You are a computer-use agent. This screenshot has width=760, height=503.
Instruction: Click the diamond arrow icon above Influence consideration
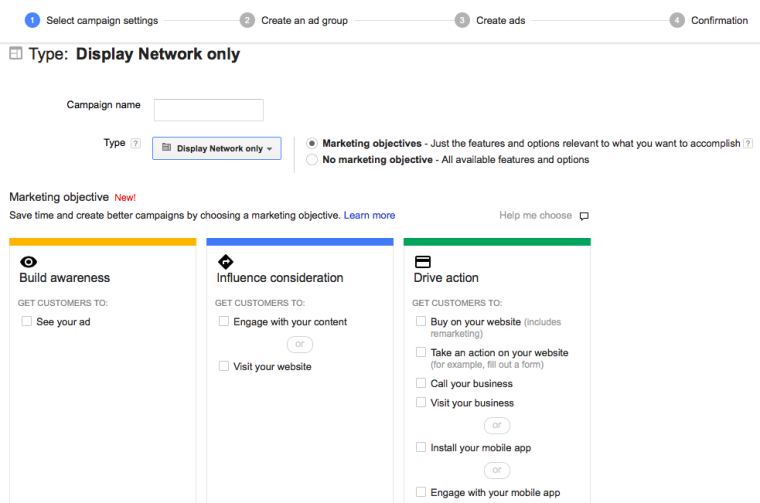point(225,261)
